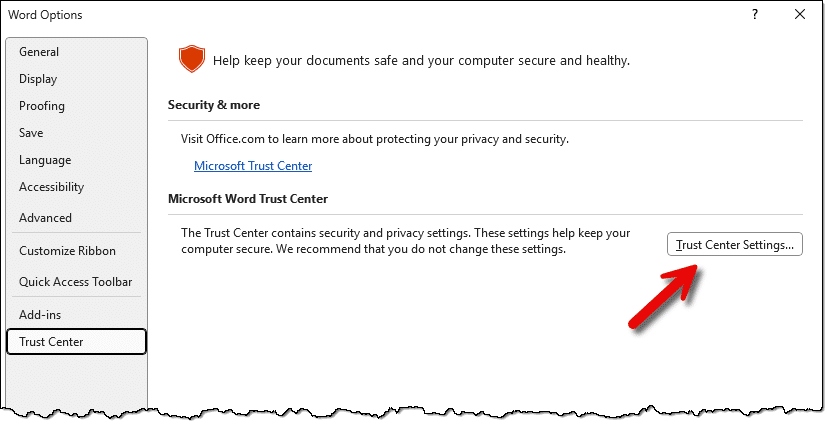Show the Advanced options
This screenshot has height=427, width=828.
tap(45, 218)
